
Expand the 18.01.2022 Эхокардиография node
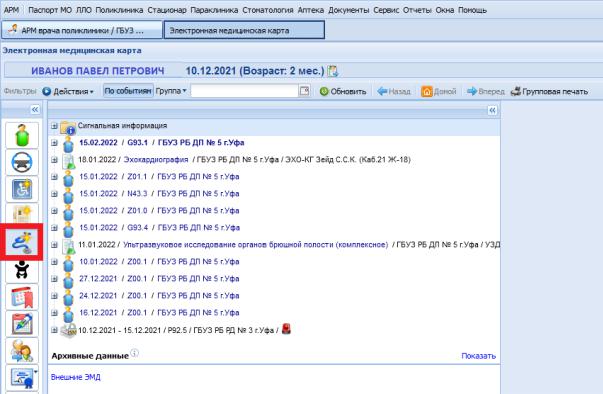coord(54,160)
